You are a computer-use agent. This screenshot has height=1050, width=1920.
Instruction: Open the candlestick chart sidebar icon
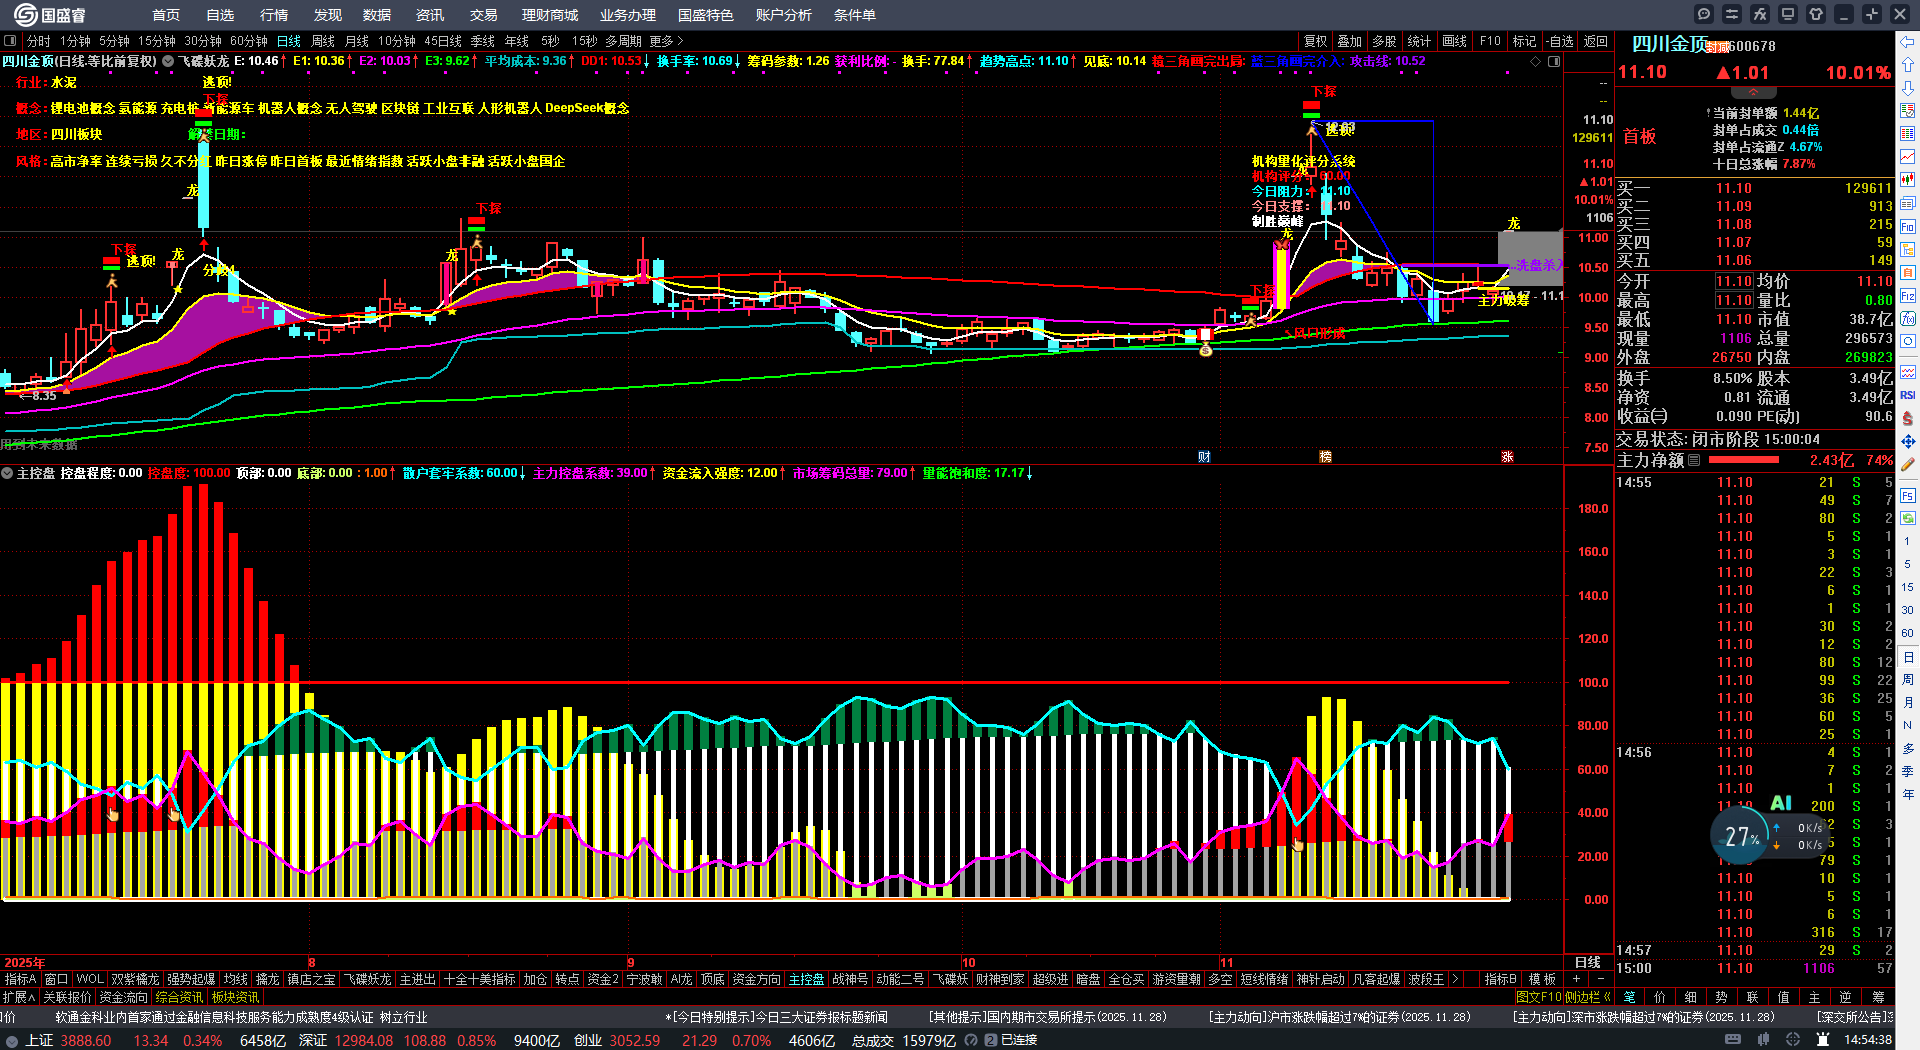click(x=1908, y=180)
